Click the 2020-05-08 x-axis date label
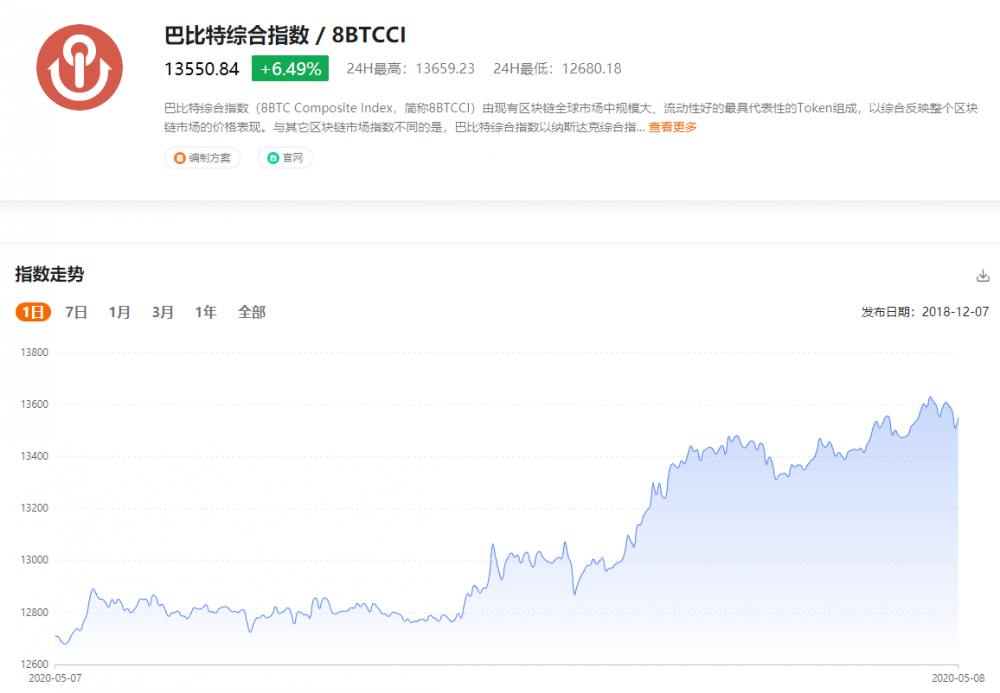Viewport: 1000px width, 693px height. point(958,678)
